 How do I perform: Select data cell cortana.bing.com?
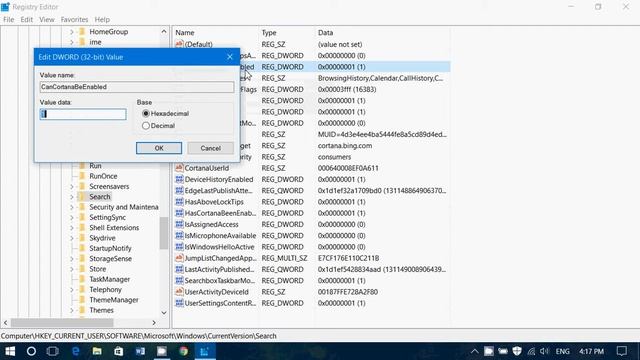coord(345,146)
